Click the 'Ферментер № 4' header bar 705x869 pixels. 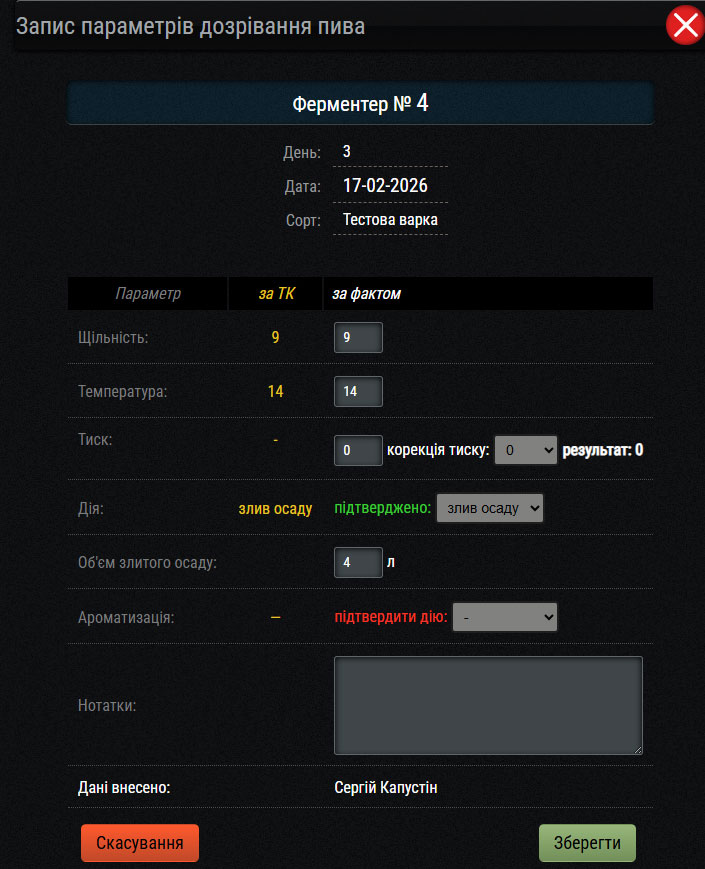[x=360, y=103]
